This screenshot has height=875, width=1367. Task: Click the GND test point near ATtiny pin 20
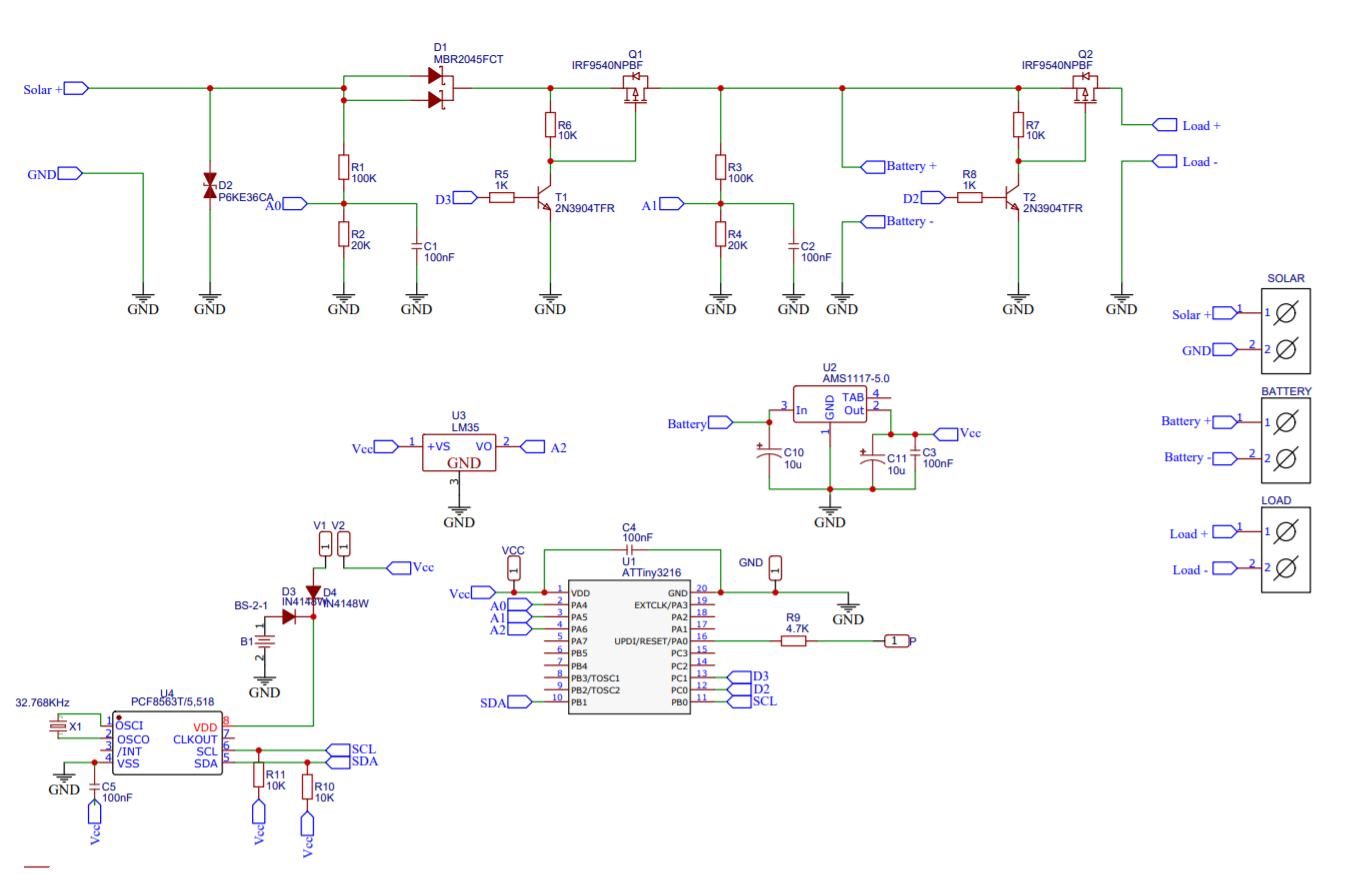click(x=775, y=568)
